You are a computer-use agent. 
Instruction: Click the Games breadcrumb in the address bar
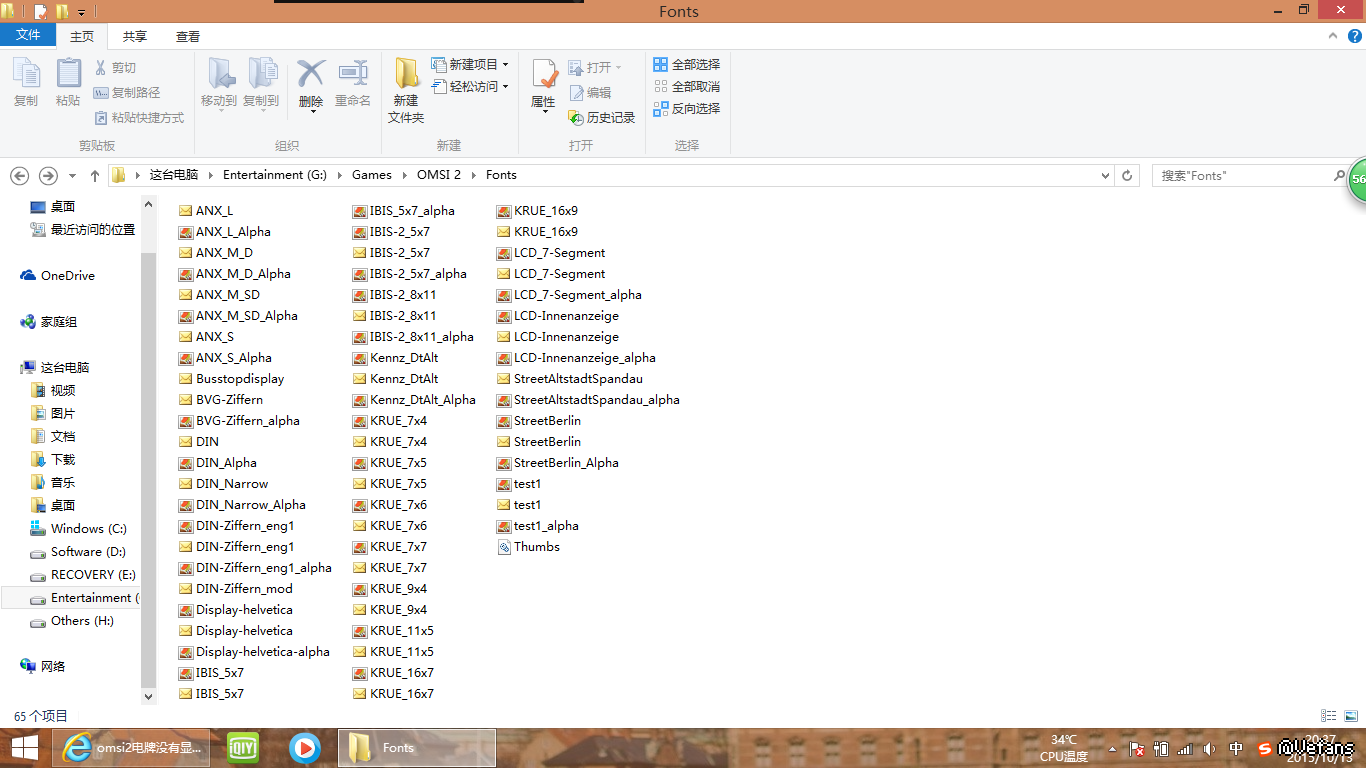click(x=372, y=175)
